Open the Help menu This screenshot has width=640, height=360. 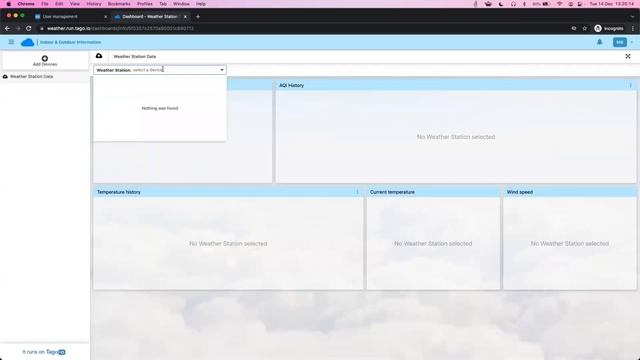click(x=201, y=4)
